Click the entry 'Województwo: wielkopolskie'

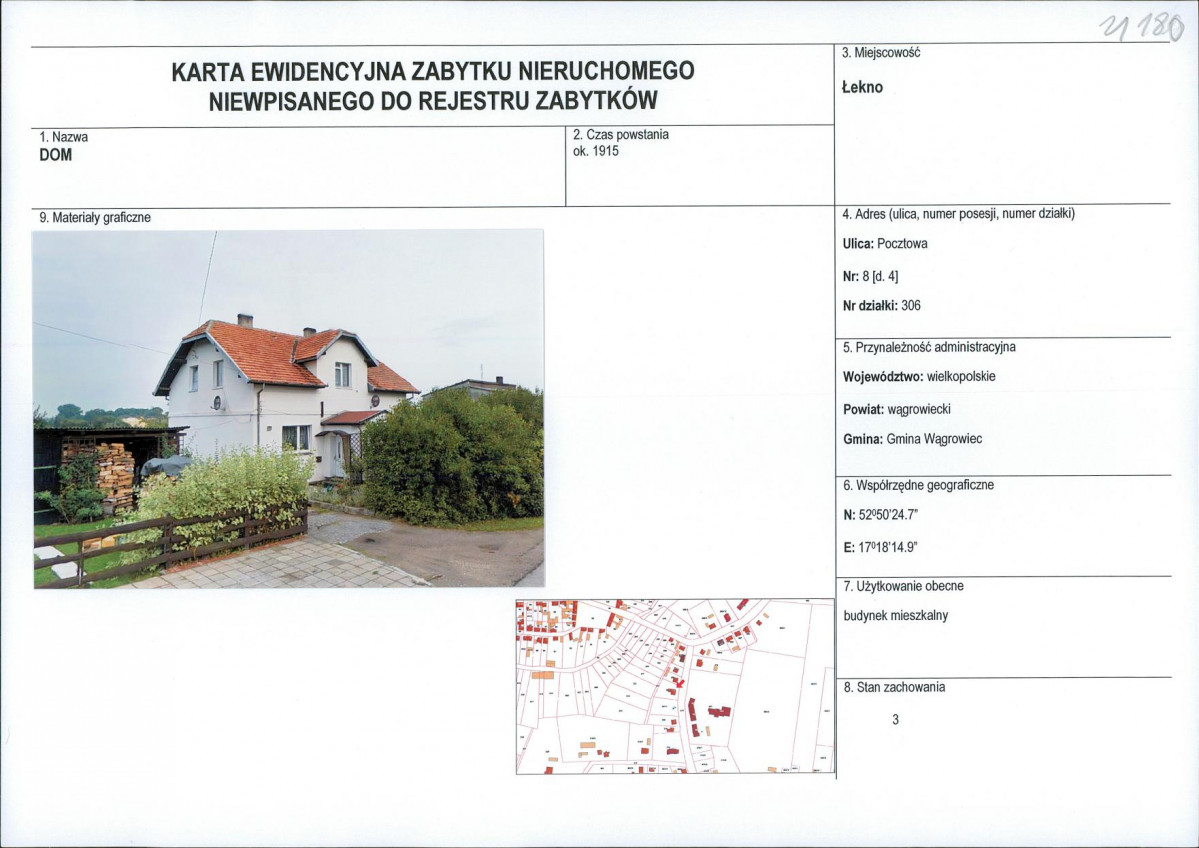coord(919,377)
